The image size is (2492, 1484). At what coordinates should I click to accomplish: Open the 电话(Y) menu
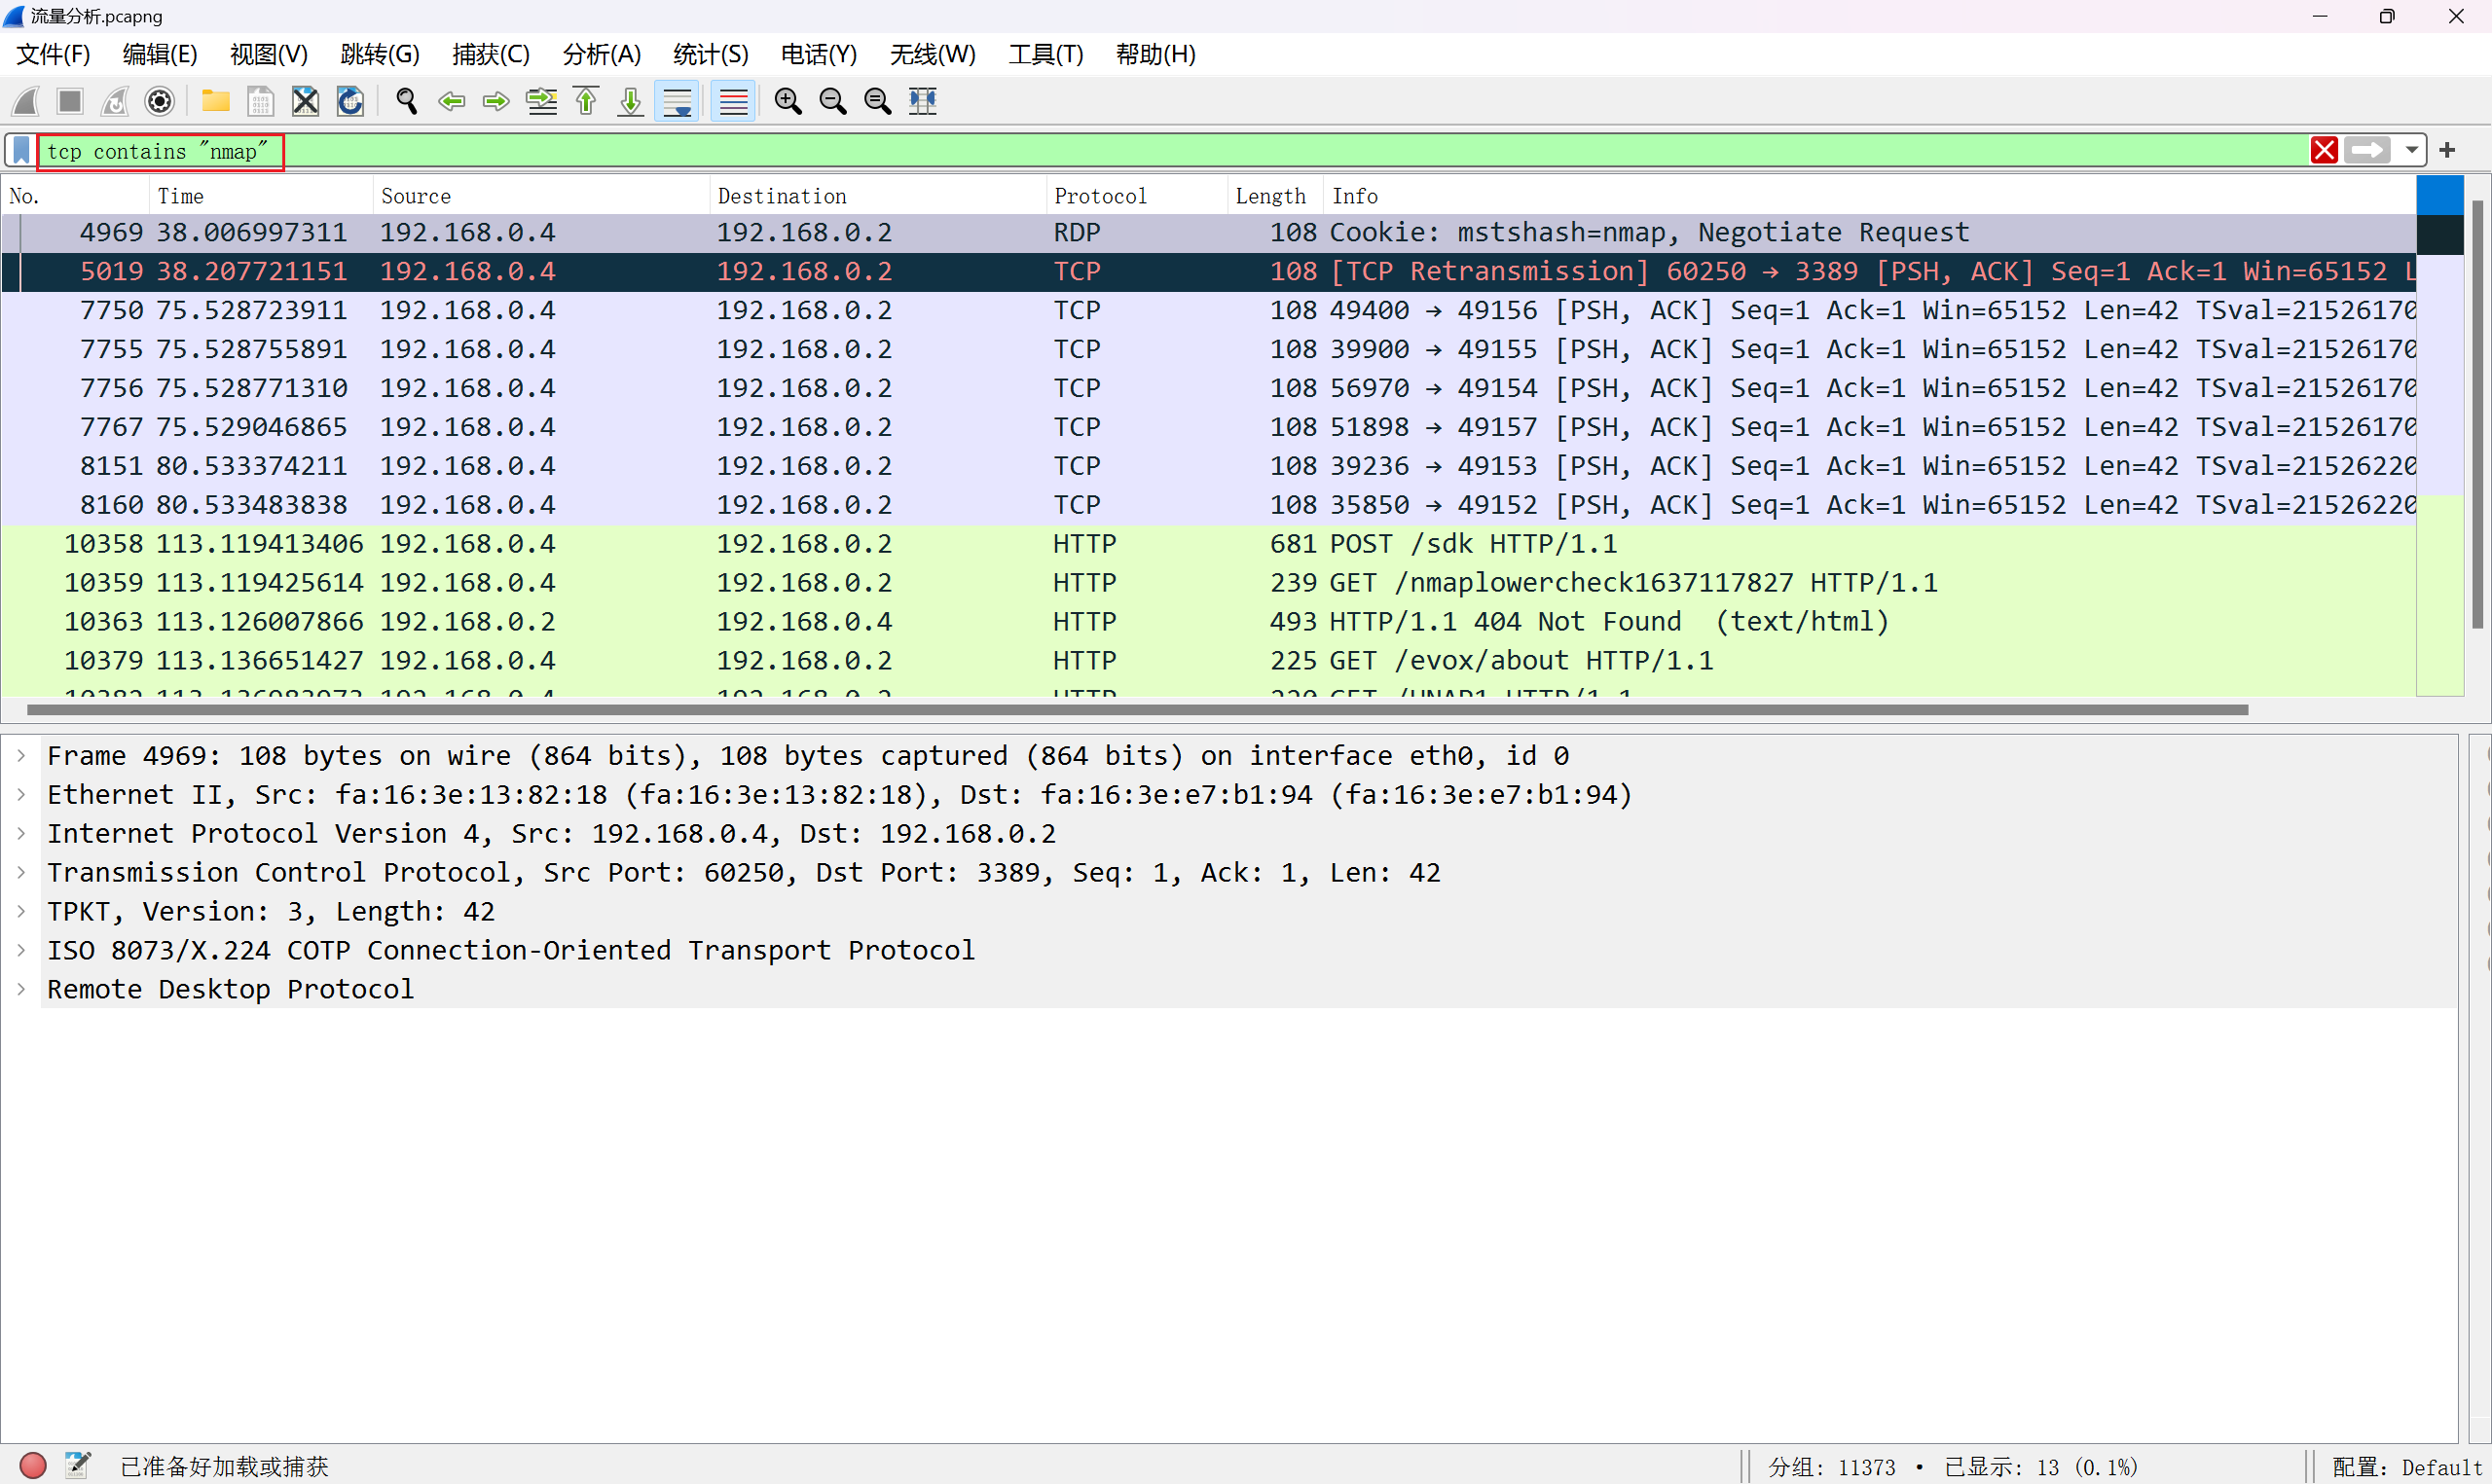point(819,54)
